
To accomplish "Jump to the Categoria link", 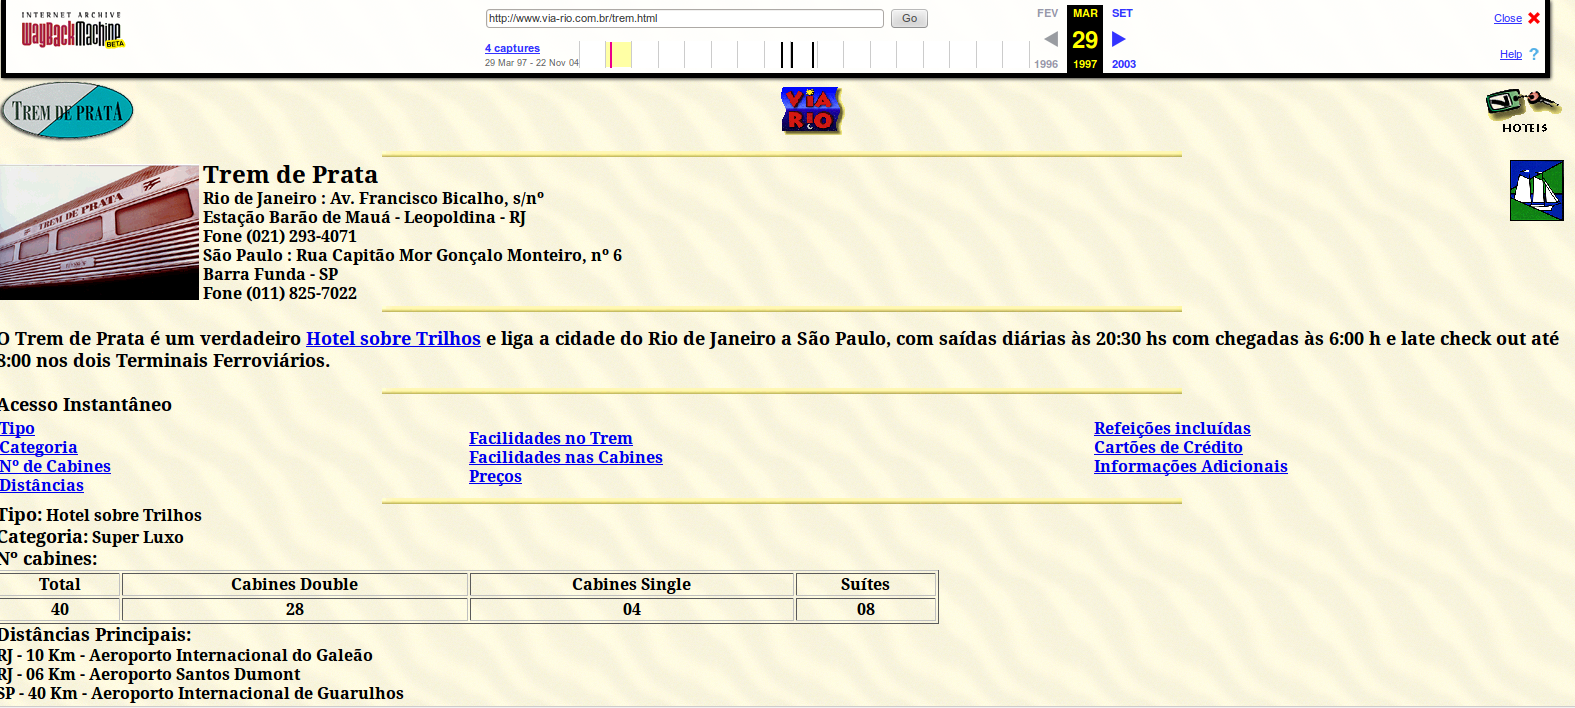I will [38, 447].
